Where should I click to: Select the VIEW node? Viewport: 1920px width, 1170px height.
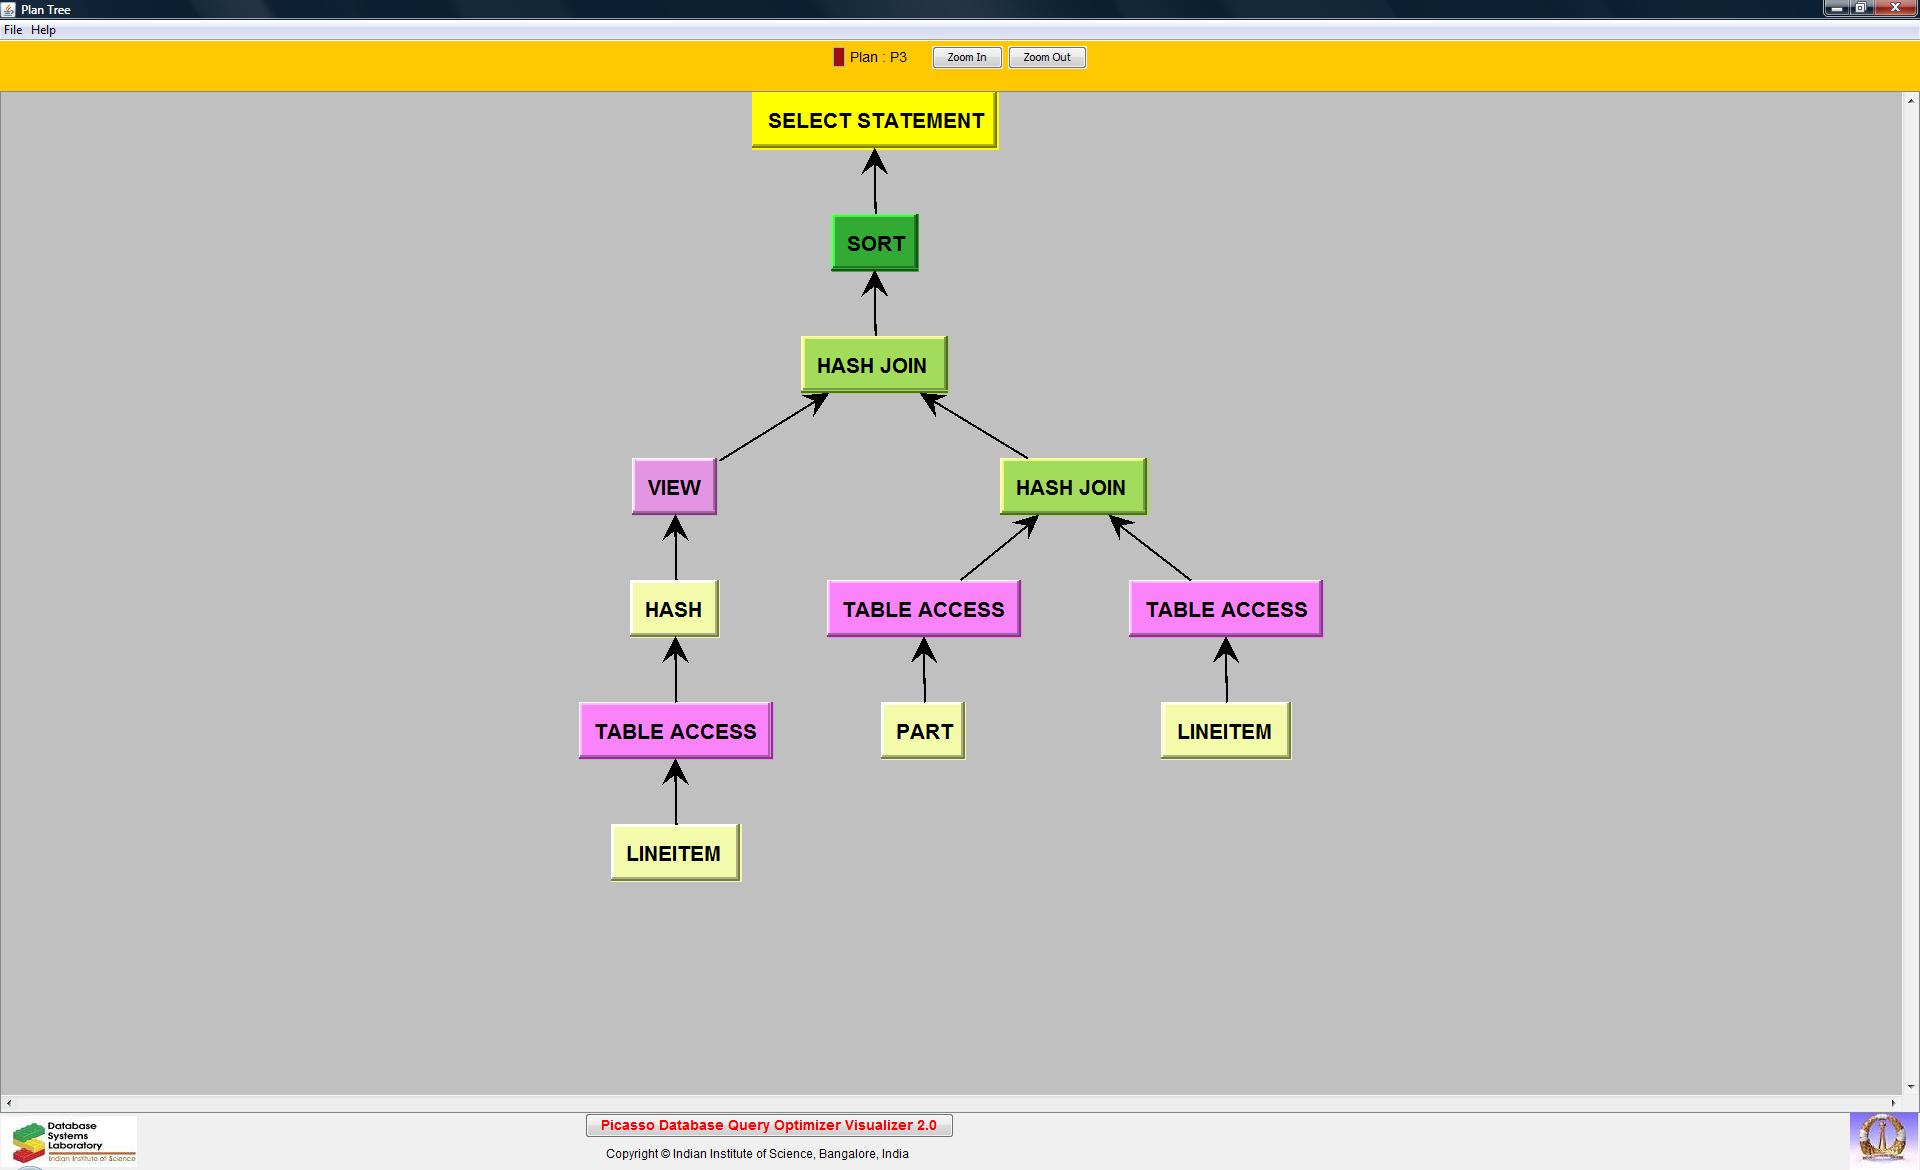[x=674, y=487]
